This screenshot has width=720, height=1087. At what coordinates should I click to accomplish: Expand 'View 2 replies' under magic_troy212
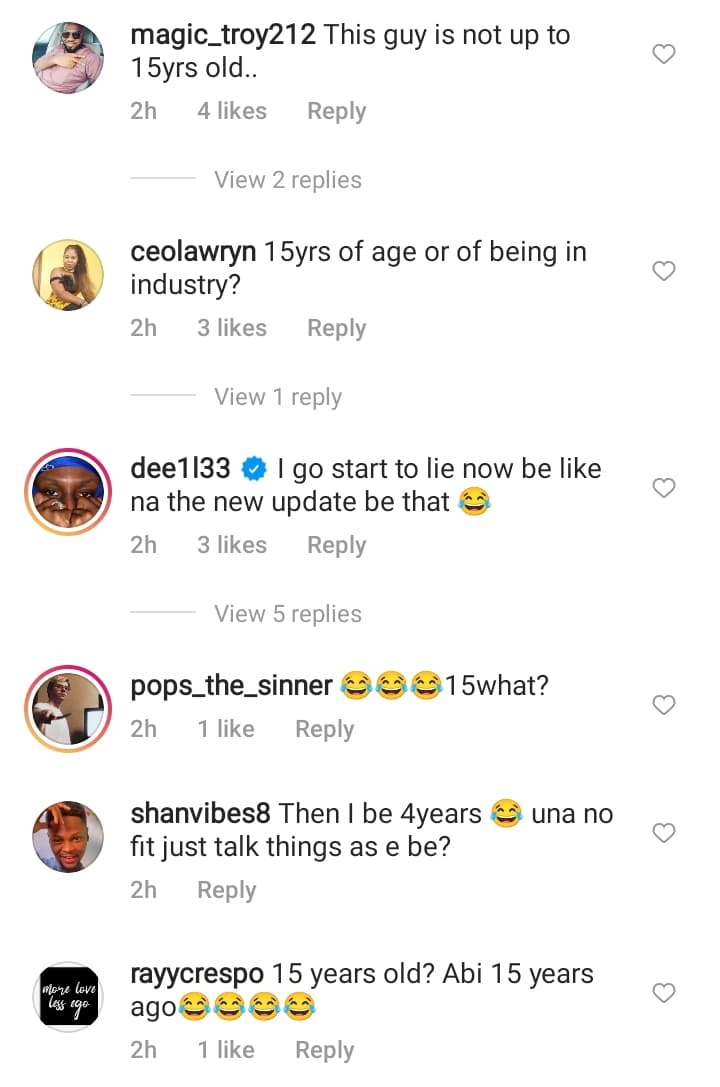pos(287,180)
